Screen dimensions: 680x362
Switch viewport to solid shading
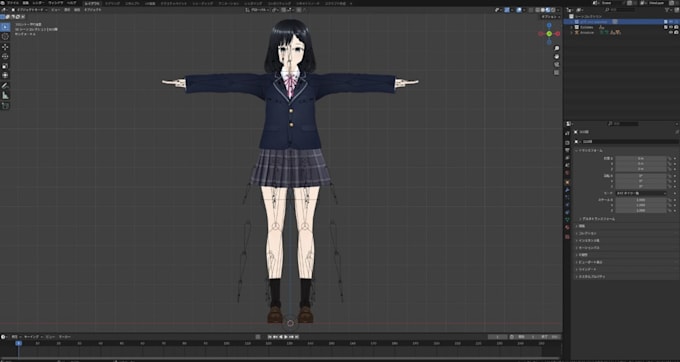[543, 10]
